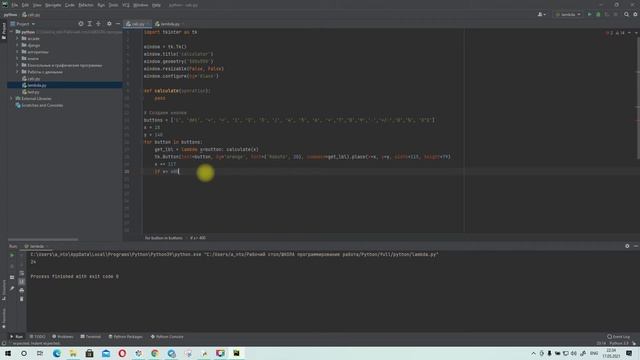Open IDE settings gear in top-right toolbar
The width and height of the screenshot is (640, 360).
coord(636,14)
